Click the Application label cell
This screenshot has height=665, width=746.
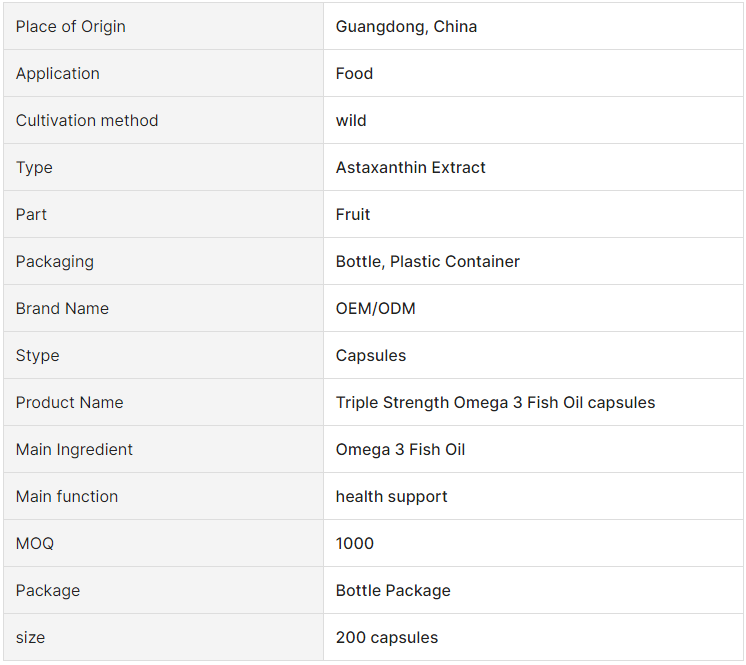click(163, 73)
